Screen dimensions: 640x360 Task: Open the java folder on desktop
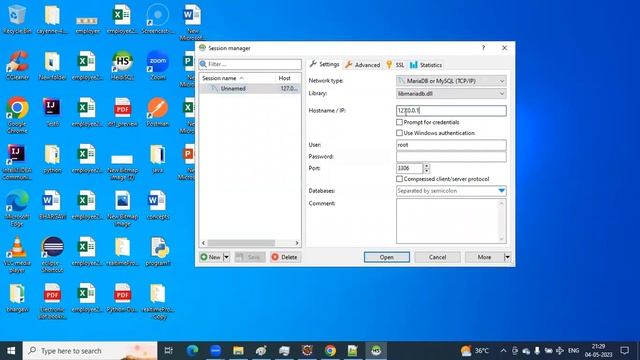point(158,158)
